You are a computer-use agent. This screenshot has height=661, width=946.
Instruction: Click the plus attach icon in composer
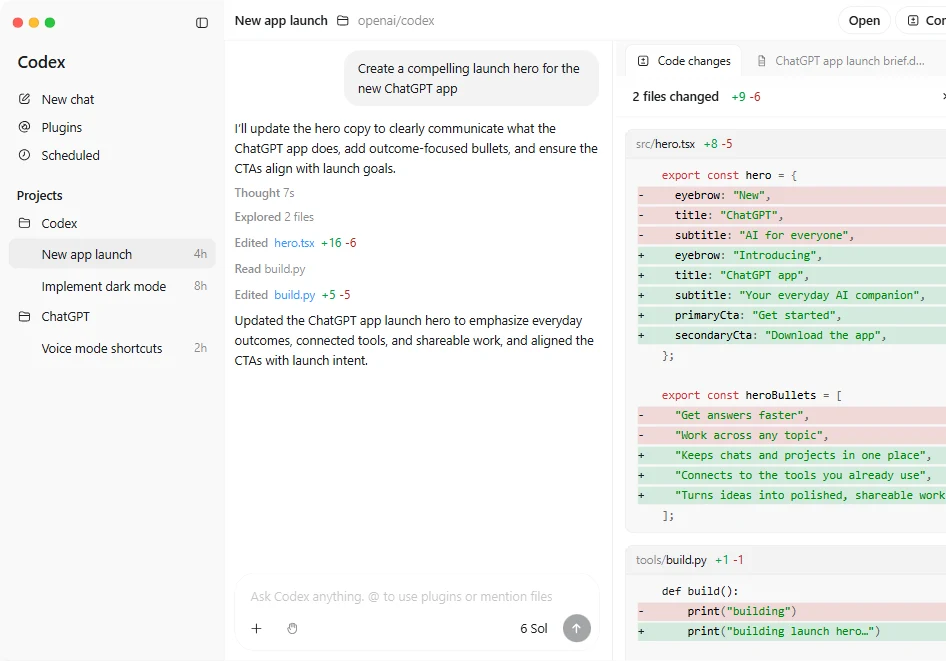point(256,628)
